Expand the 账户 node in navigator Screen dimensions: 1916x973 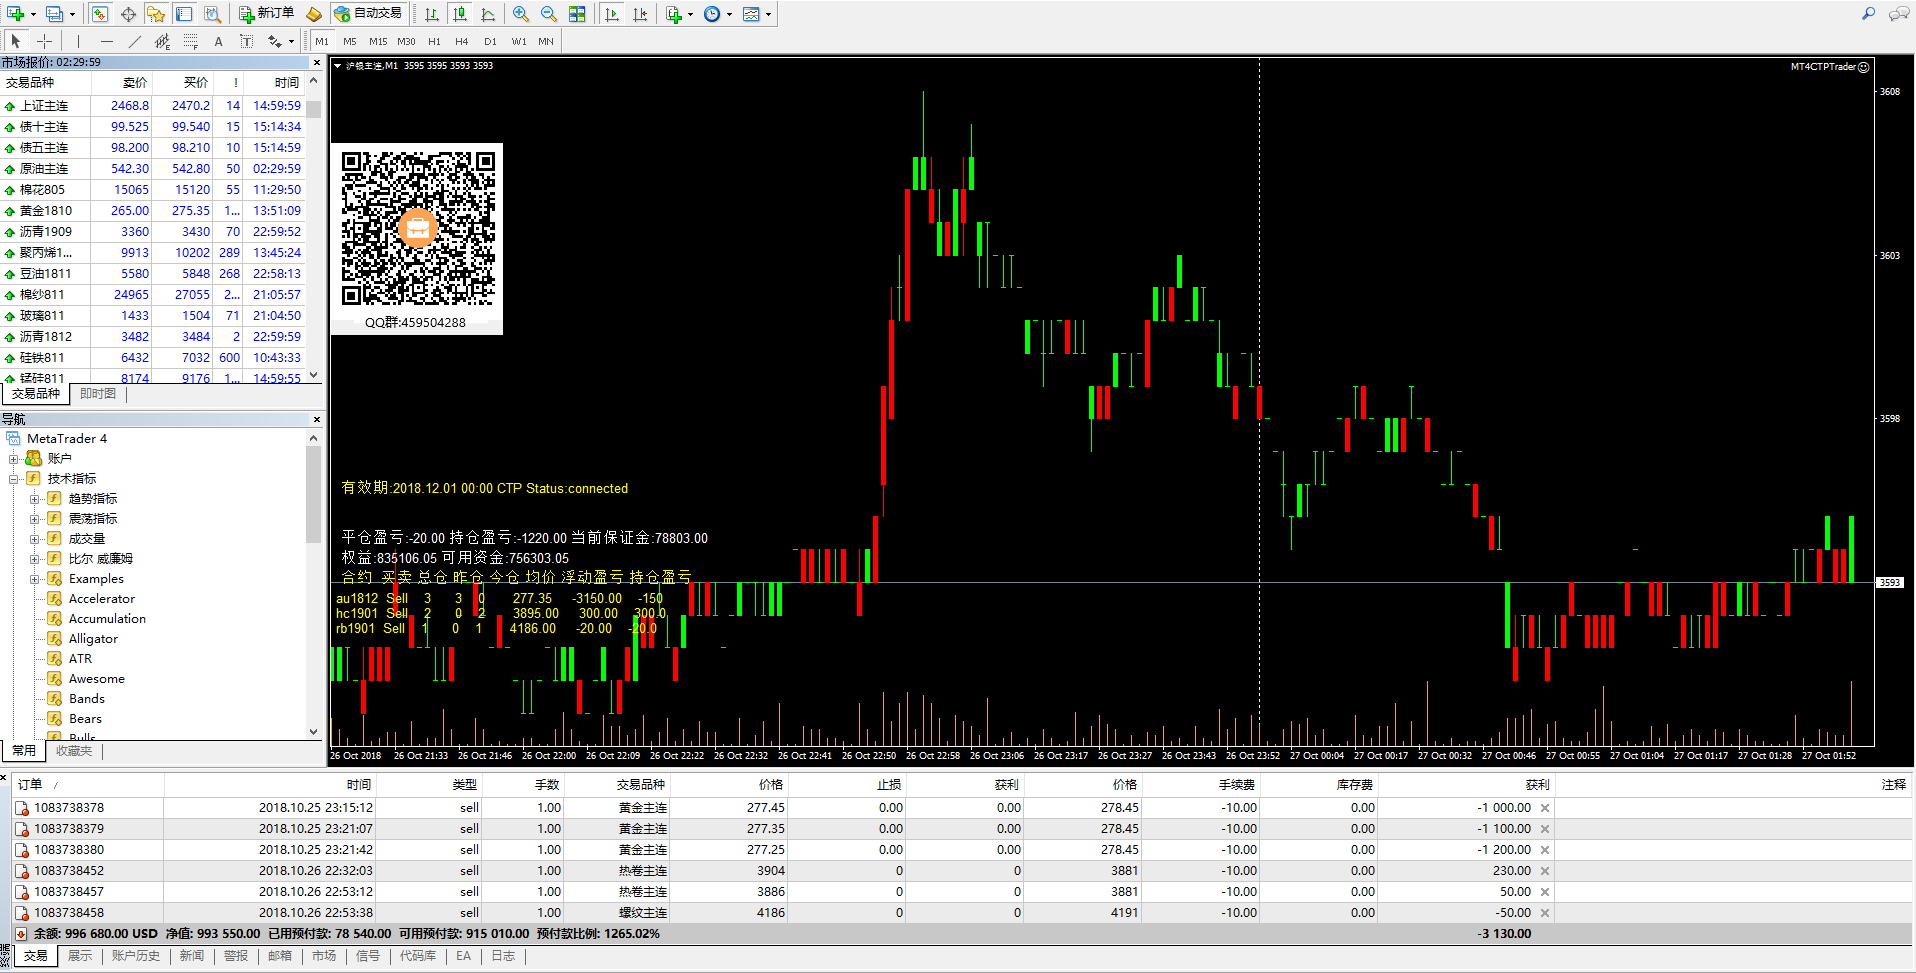14,459
